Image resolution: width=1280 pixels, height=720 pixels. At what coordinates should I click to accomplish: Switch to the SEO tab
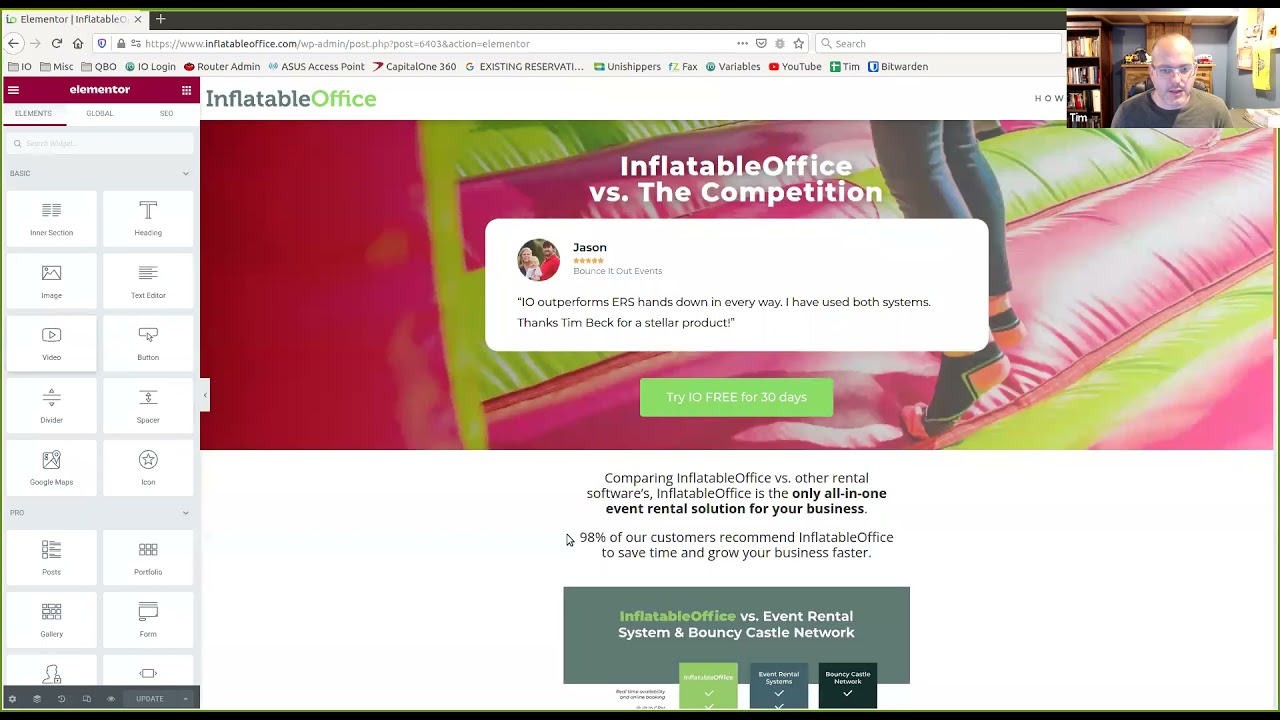166,113
